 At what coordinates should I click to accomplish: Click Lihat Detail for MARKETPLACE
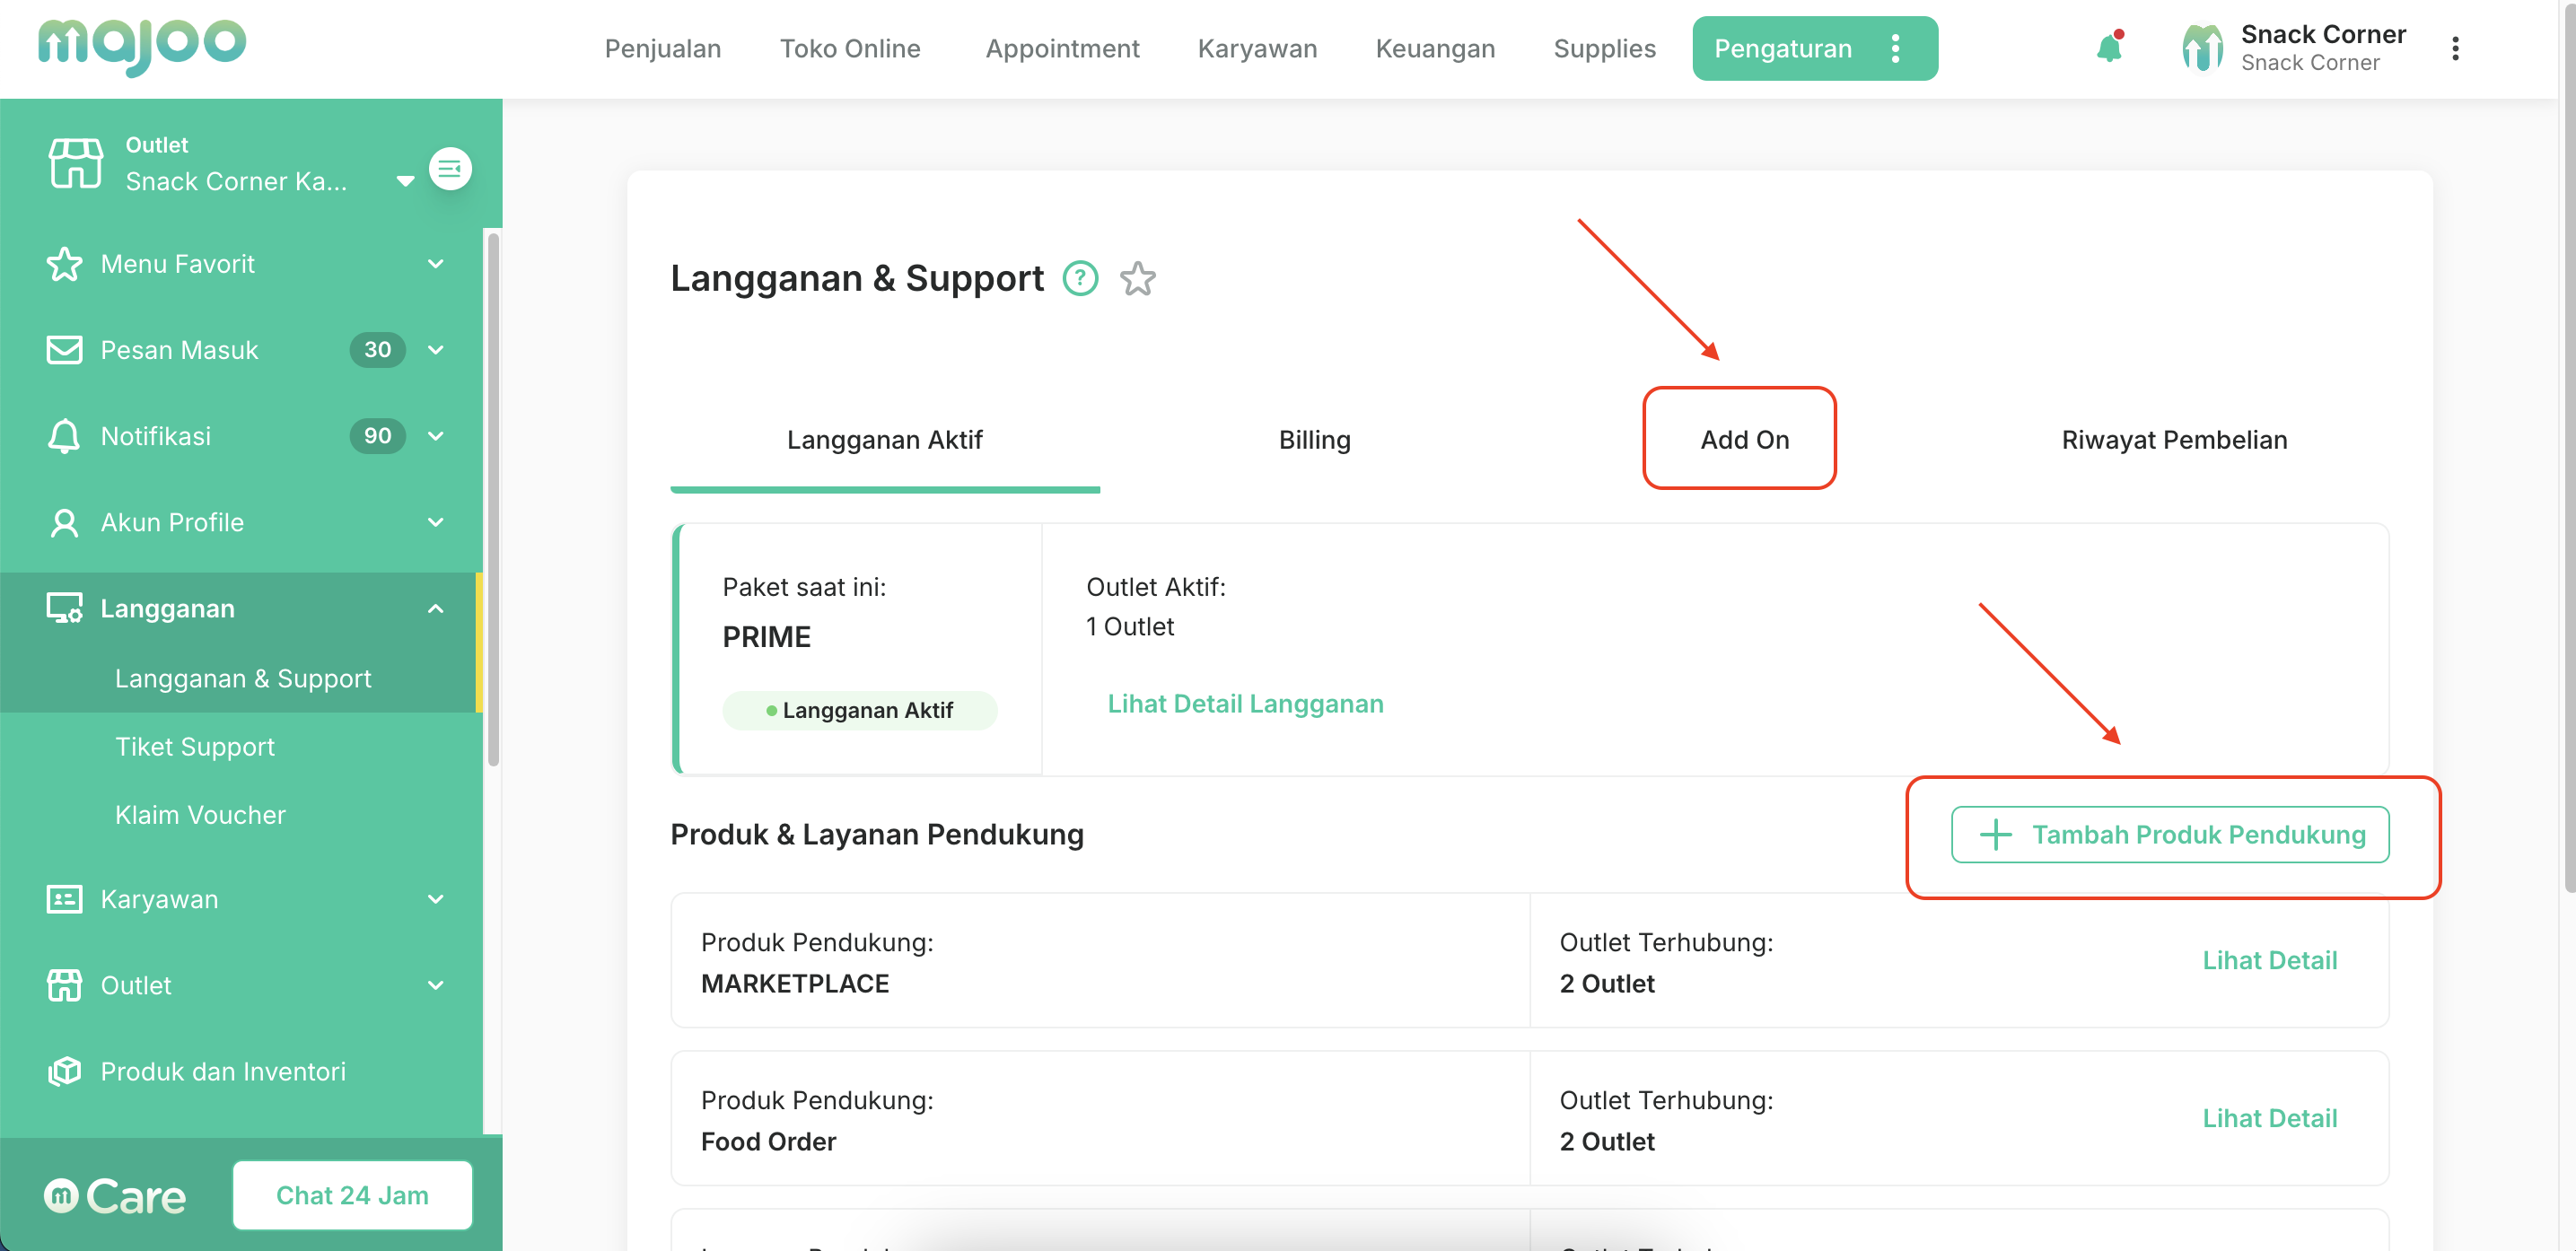point(2270,960)
